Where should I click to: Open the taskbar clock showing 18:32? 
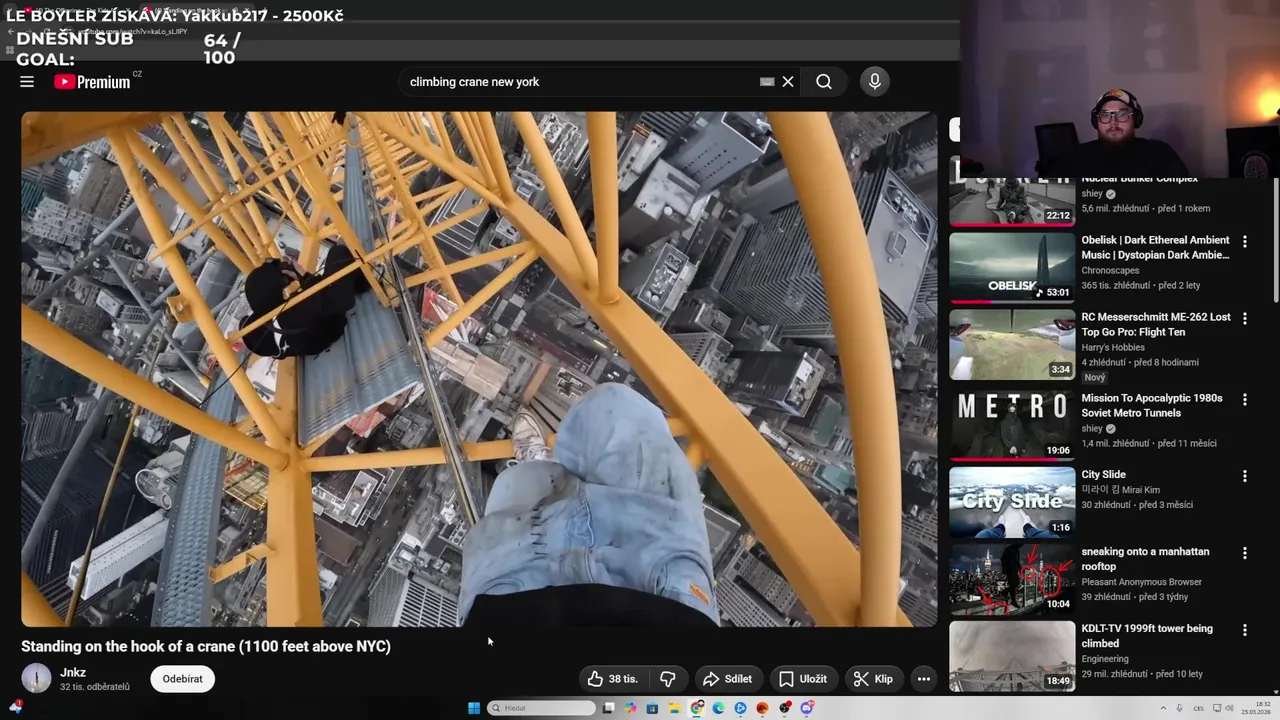(x=1257, y=708)
